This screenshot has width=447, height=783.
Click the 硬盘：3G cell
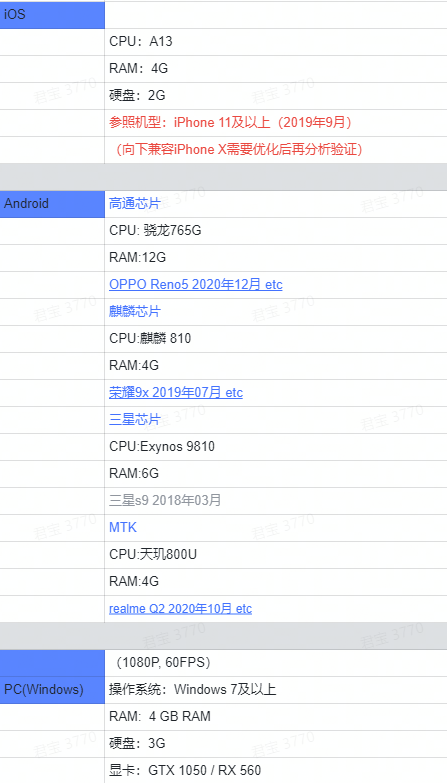[276, 744]
